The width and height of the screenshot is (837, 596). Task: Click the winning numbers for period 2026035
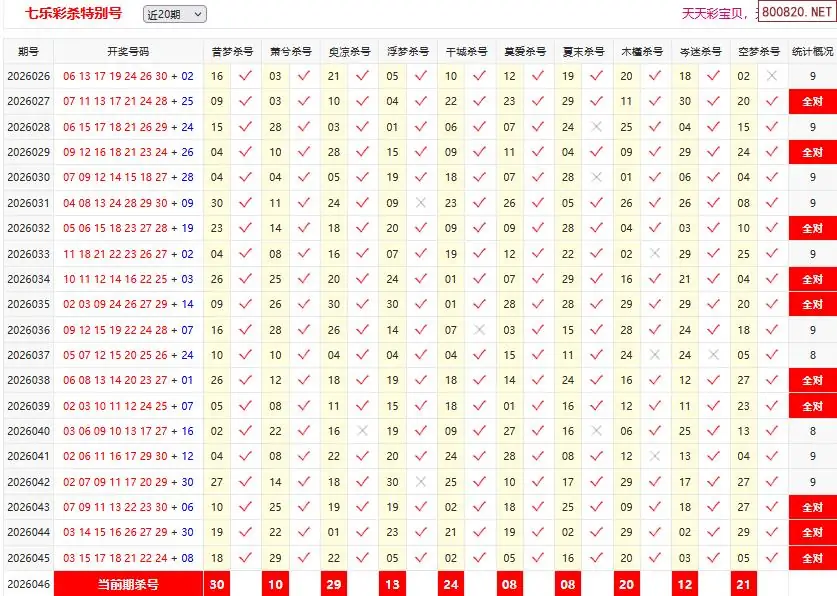coord(128,304)
